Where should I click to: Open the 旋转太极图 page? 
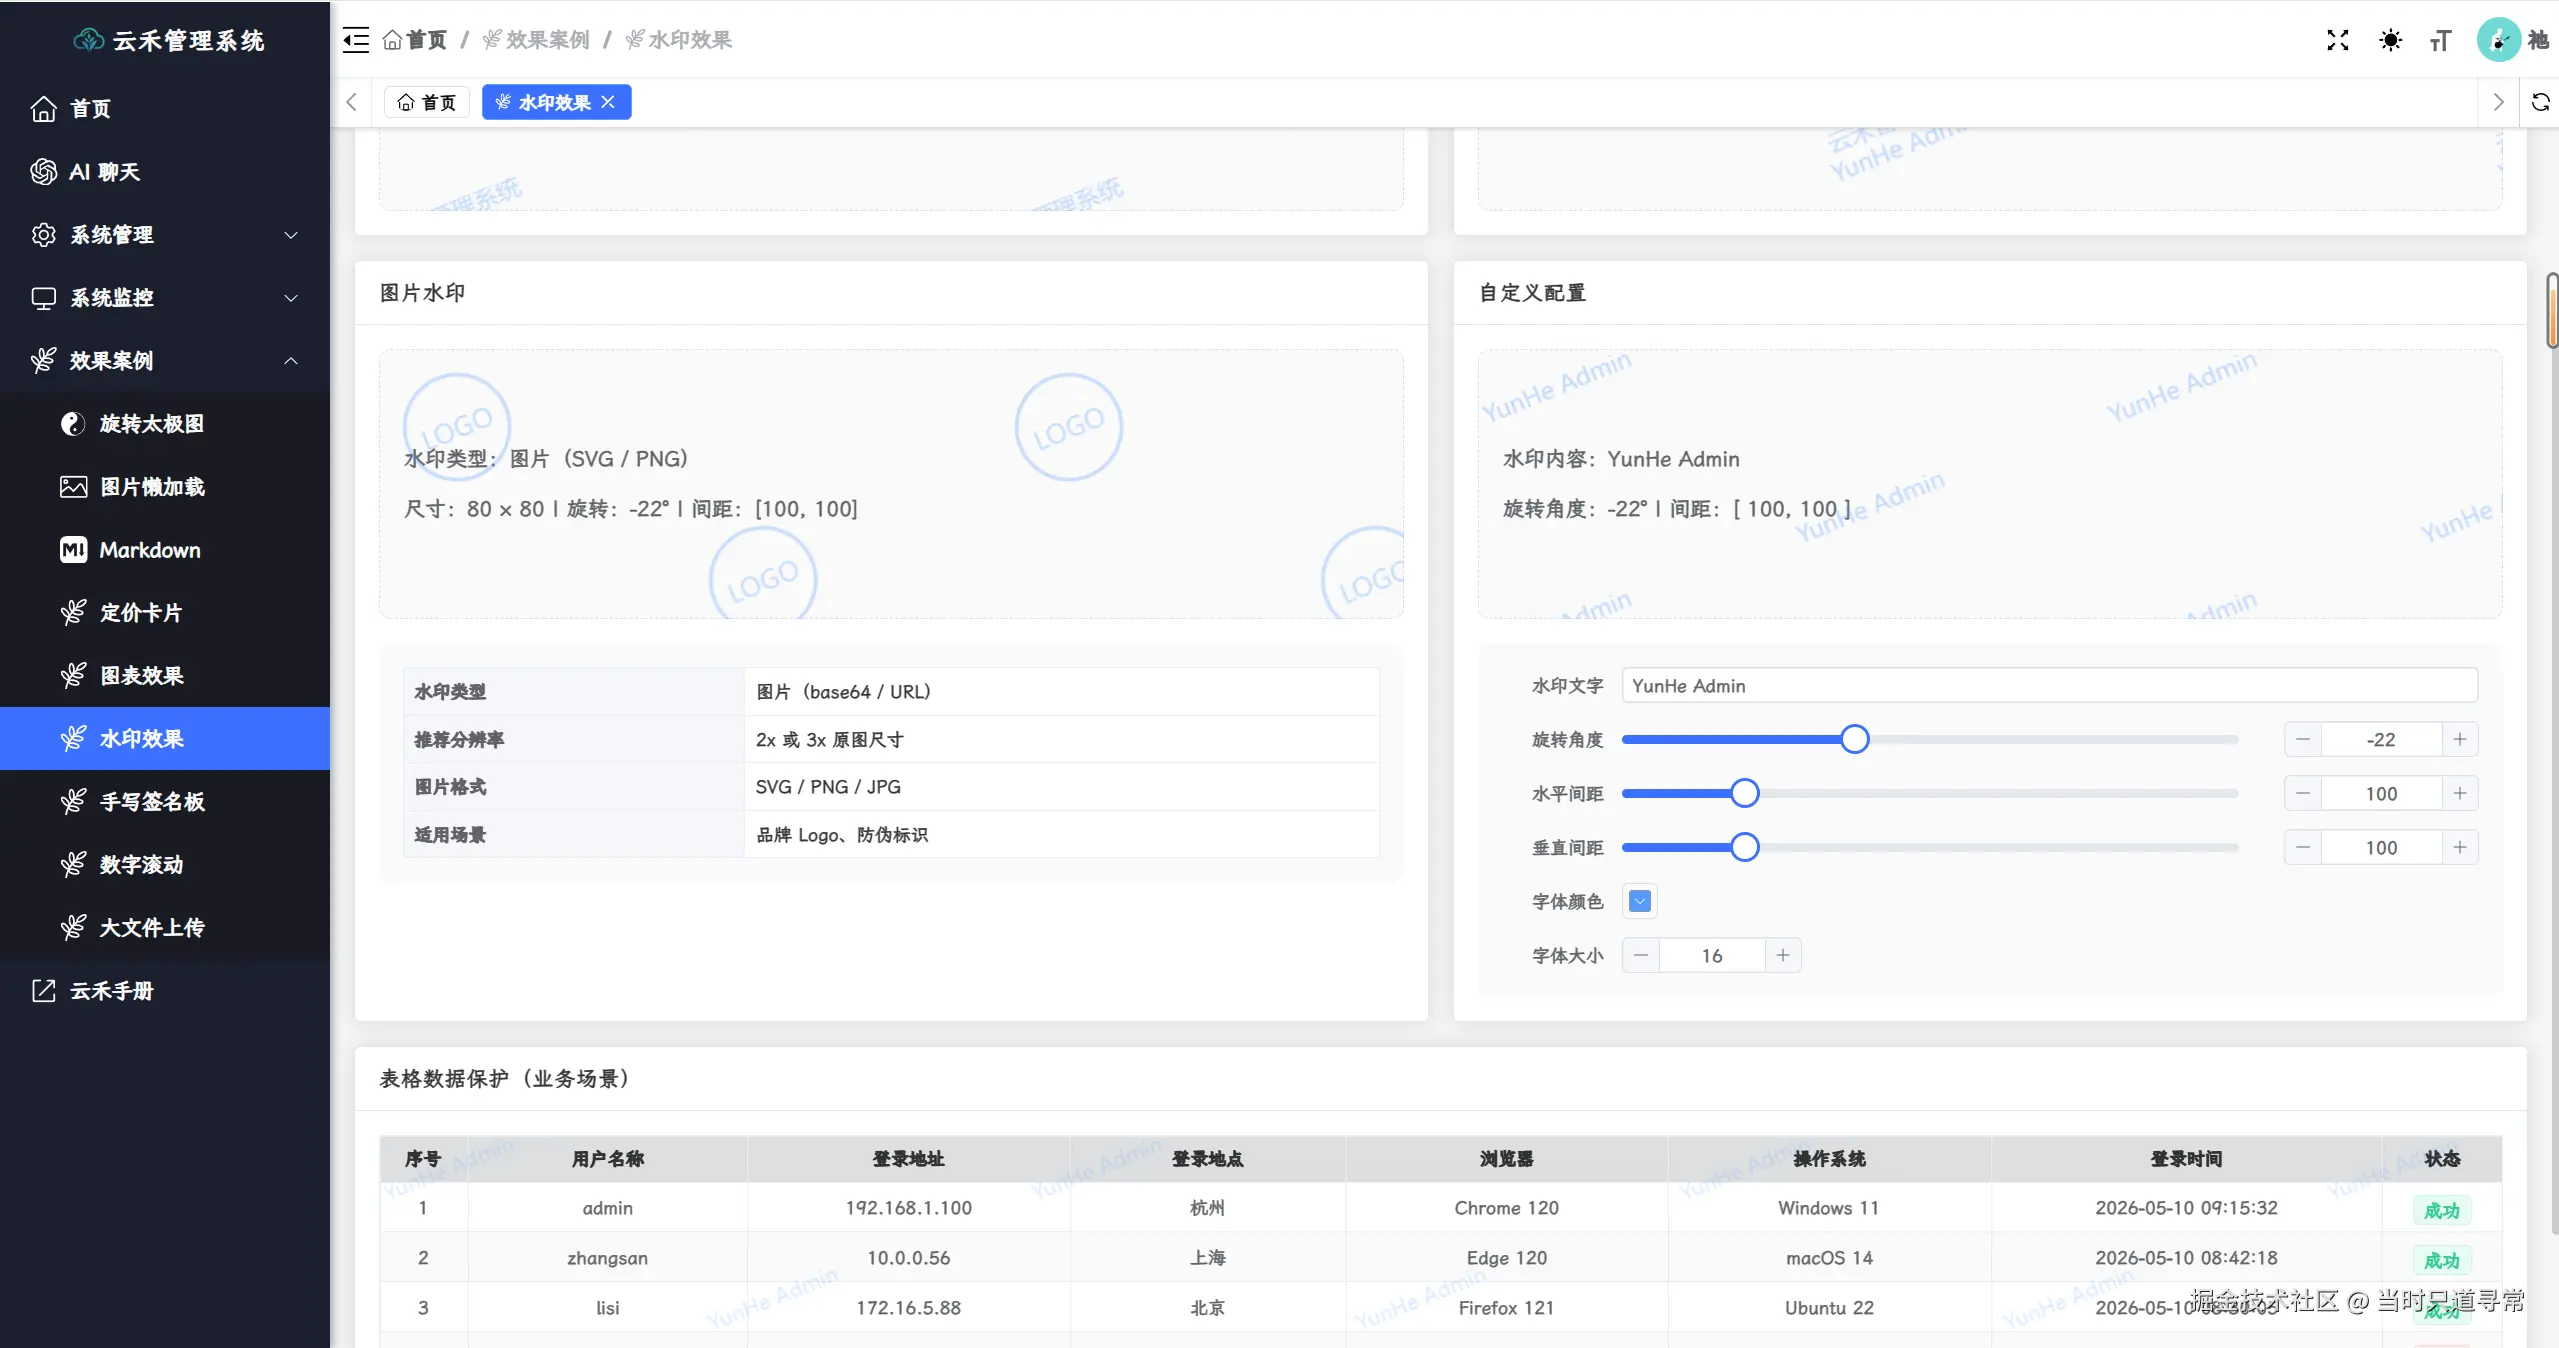(x=165, y=424)
